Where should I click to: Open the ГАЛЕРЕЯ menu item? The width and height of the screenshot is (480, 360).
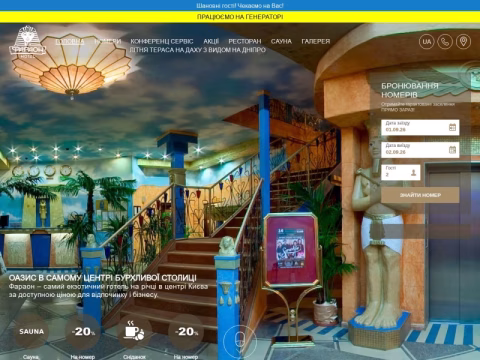(316, 41)
